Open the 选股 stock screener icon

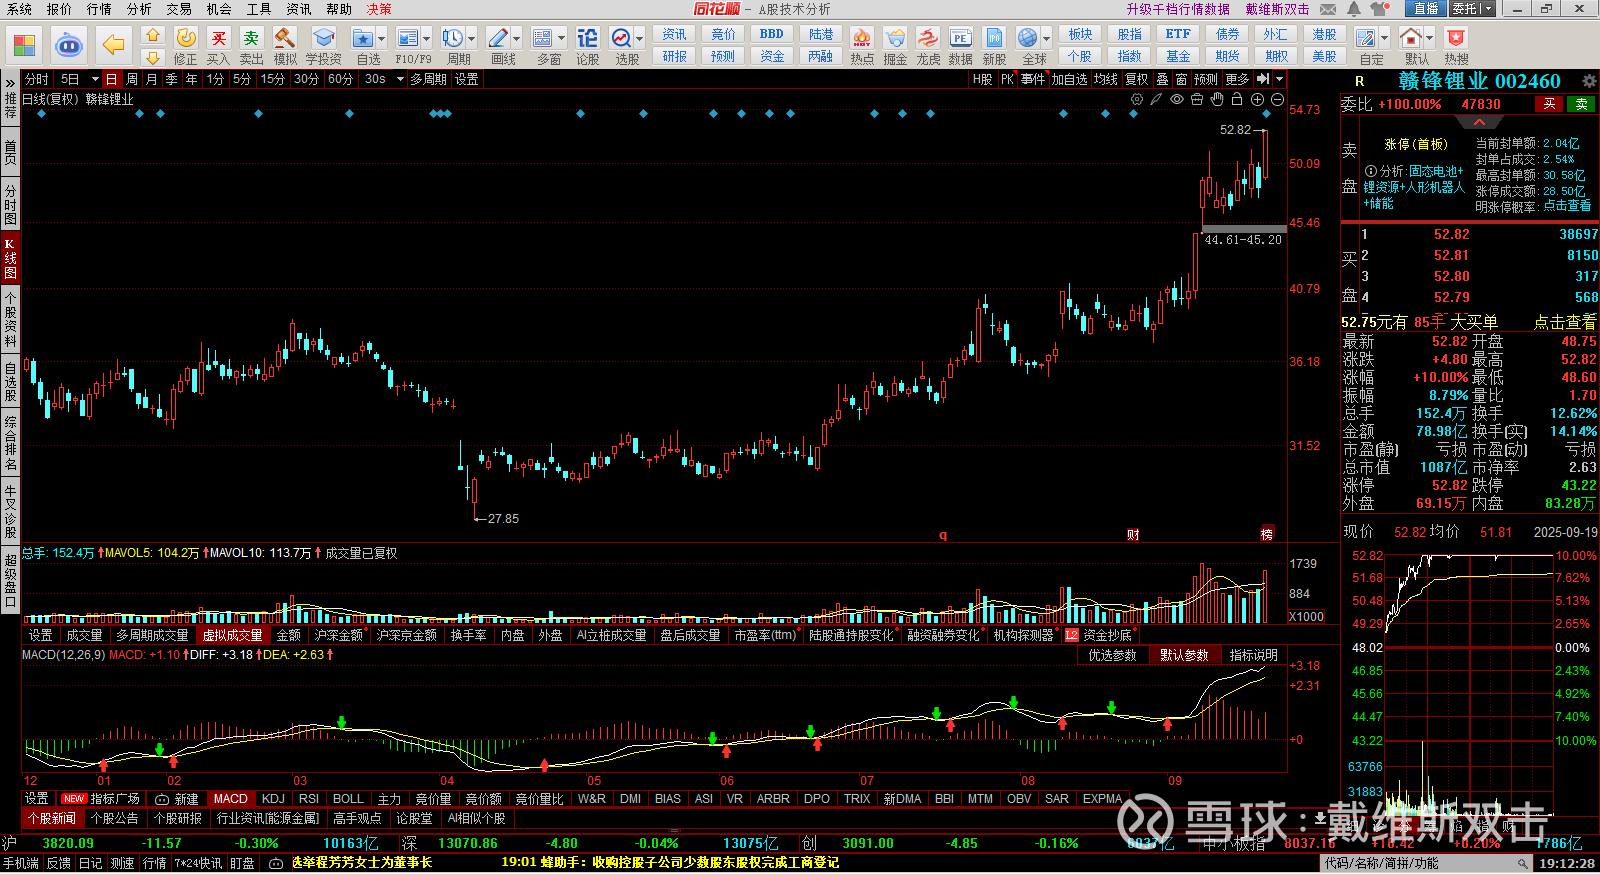tap(622, 38)
